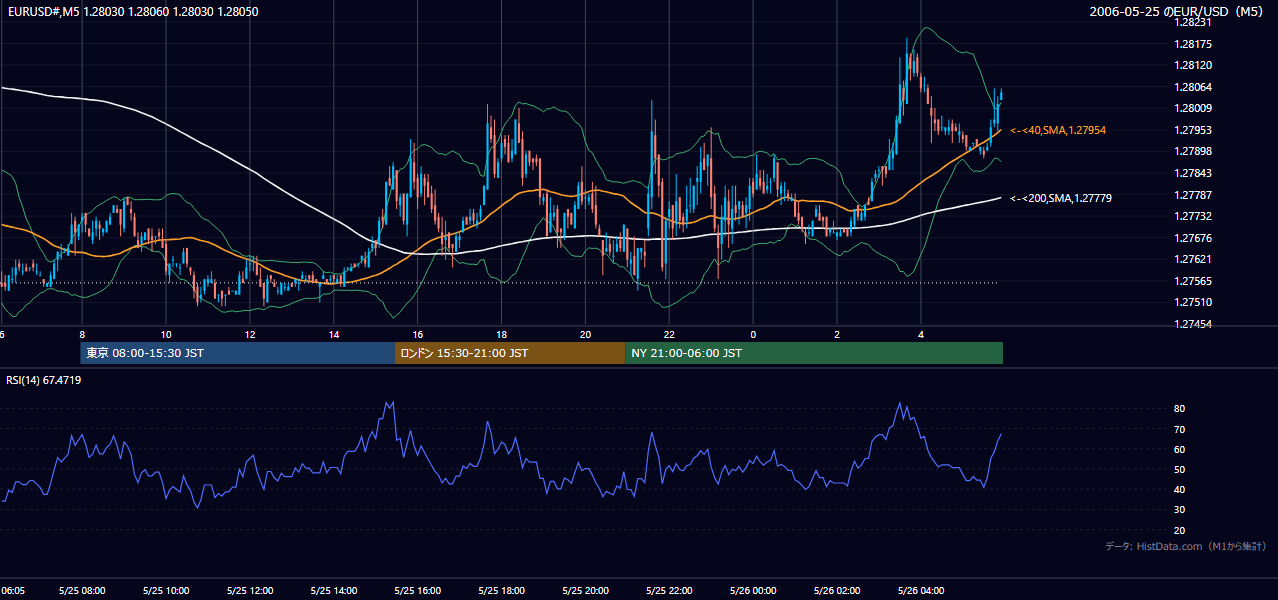
Task: Click price axis label 1.27565
Action: (x=1193, y=281)
